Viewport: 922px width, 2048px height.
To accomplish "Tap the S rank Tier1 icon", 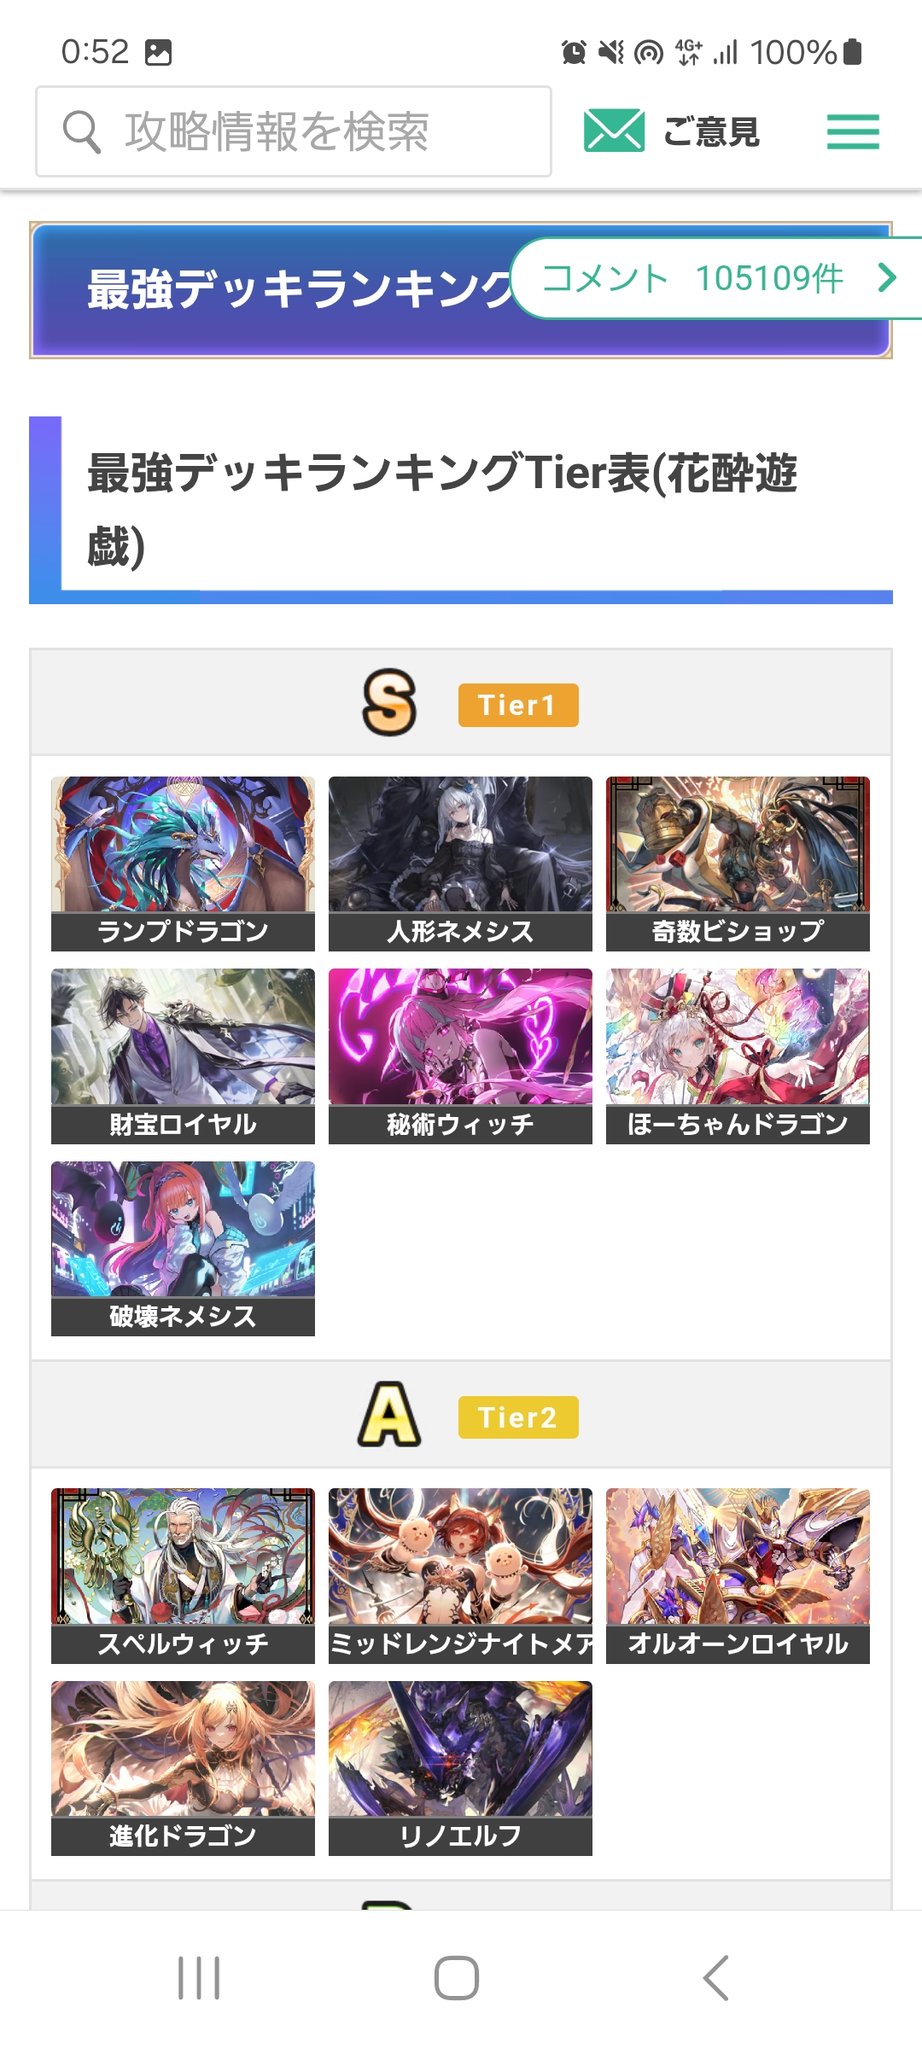I will [389, 703].
